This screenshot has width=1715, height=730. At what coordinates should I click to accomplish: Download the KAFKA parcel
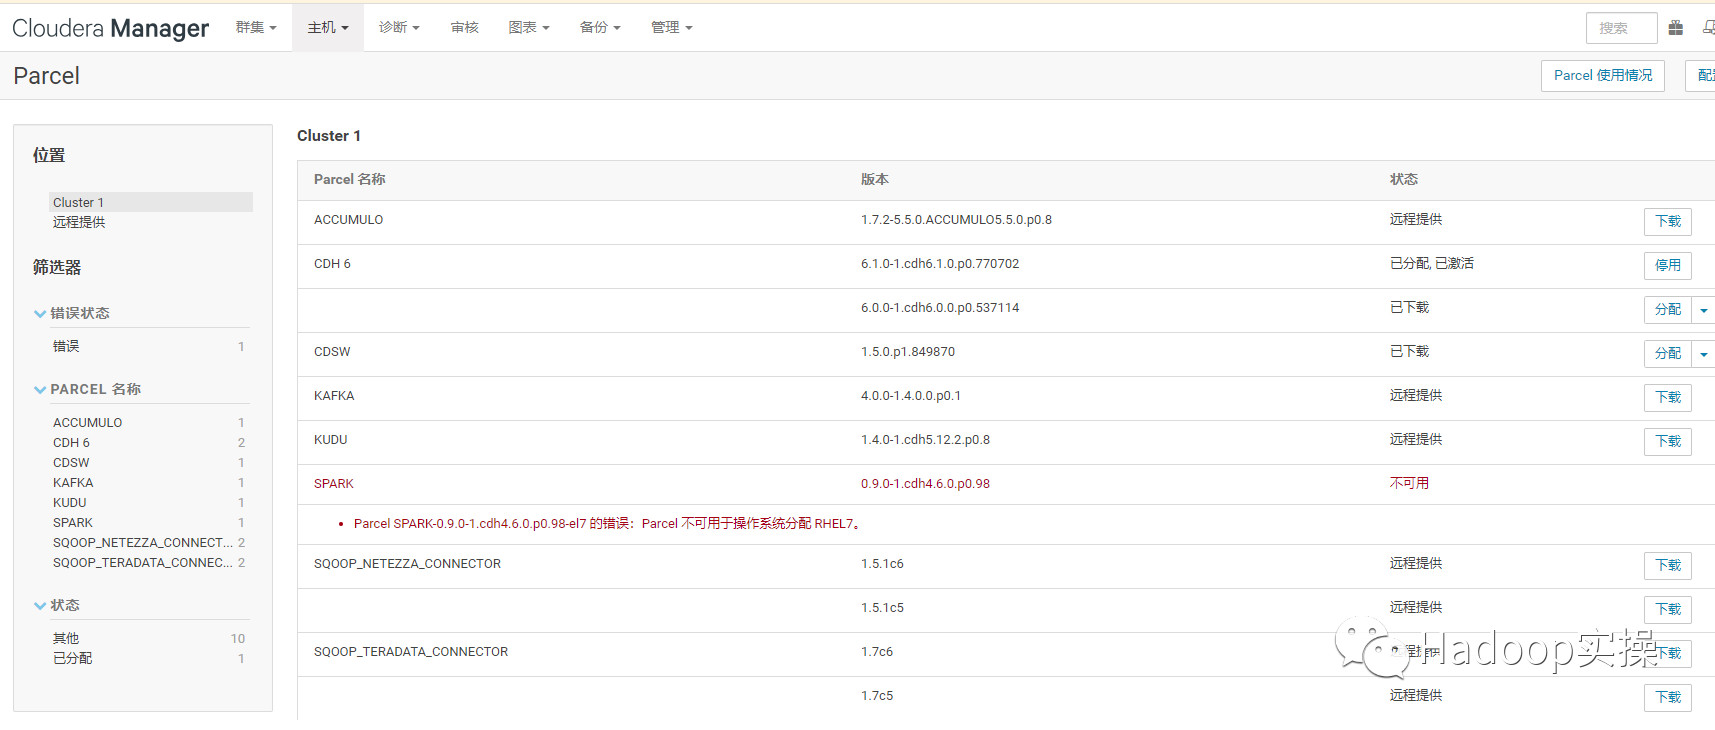[x=1667, y=398]
